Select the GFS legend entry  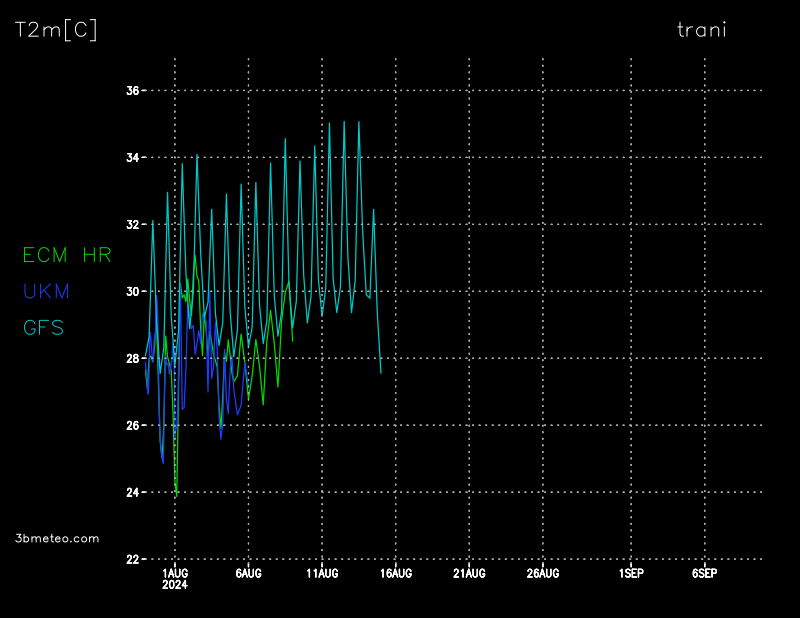click(x=44, y=328)
